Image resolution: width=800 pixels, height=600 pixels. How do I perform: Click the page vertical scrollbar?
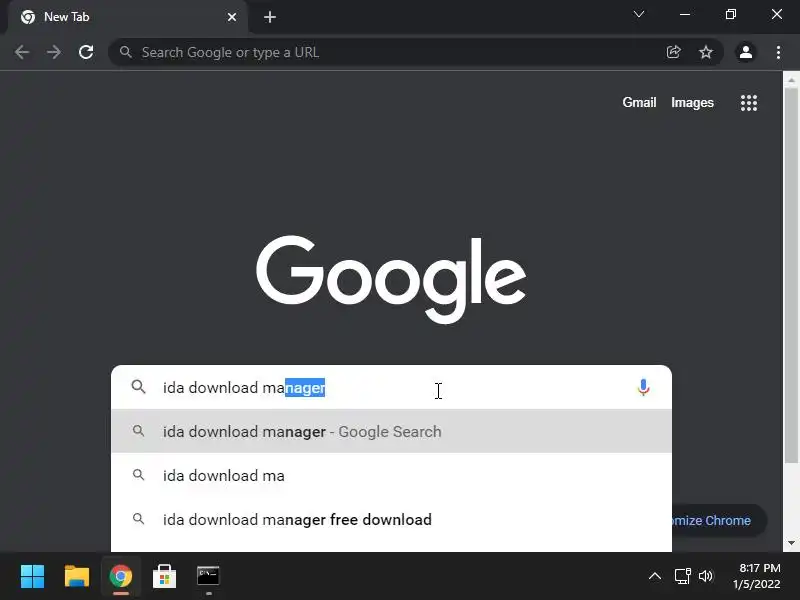791,276
